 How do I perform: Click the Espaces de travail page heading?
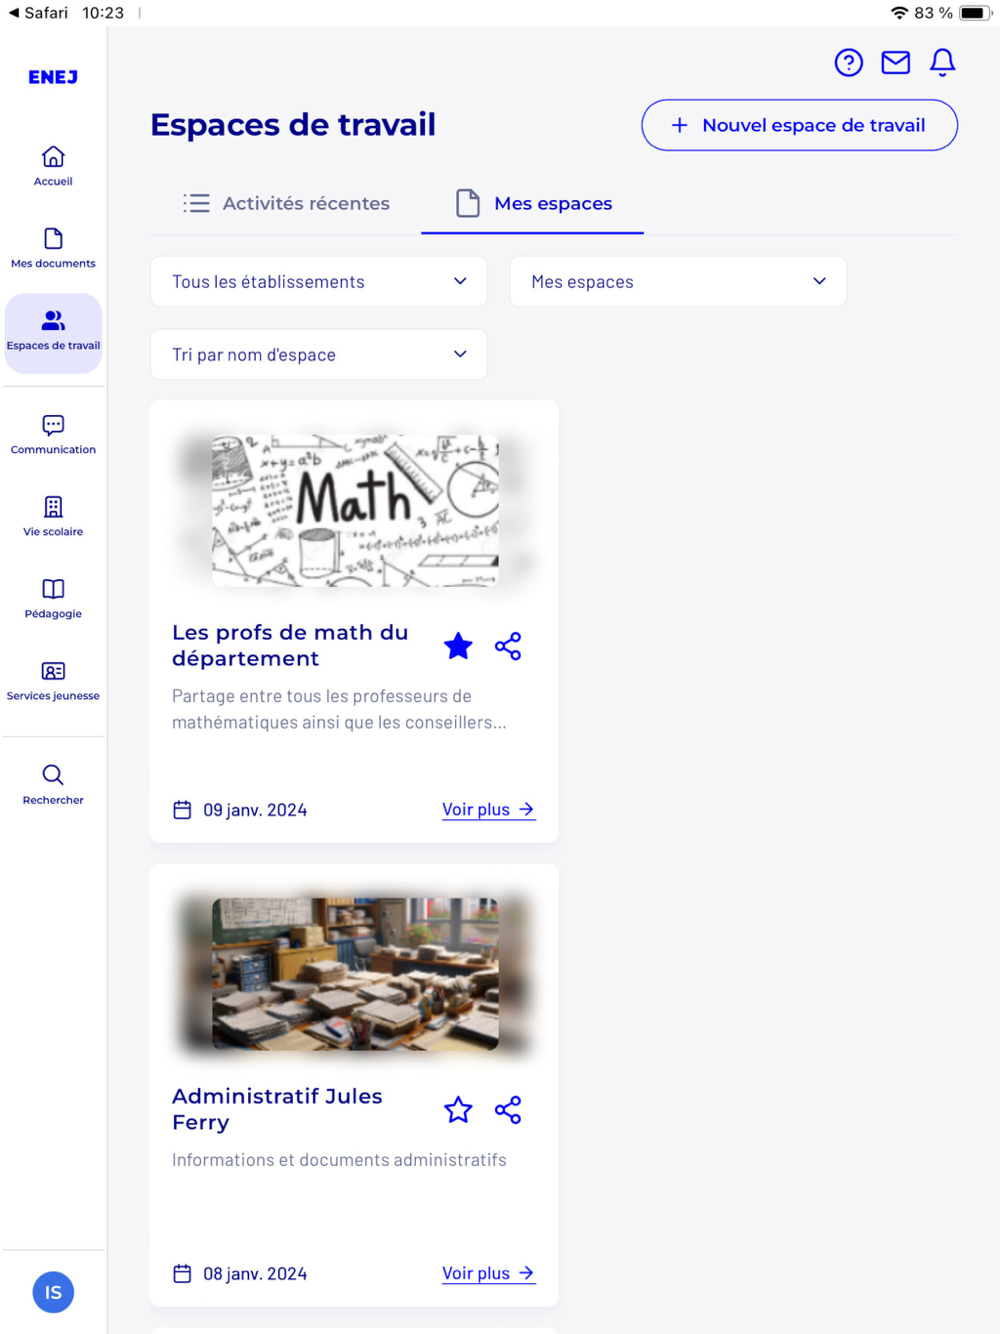click(293, 125)
